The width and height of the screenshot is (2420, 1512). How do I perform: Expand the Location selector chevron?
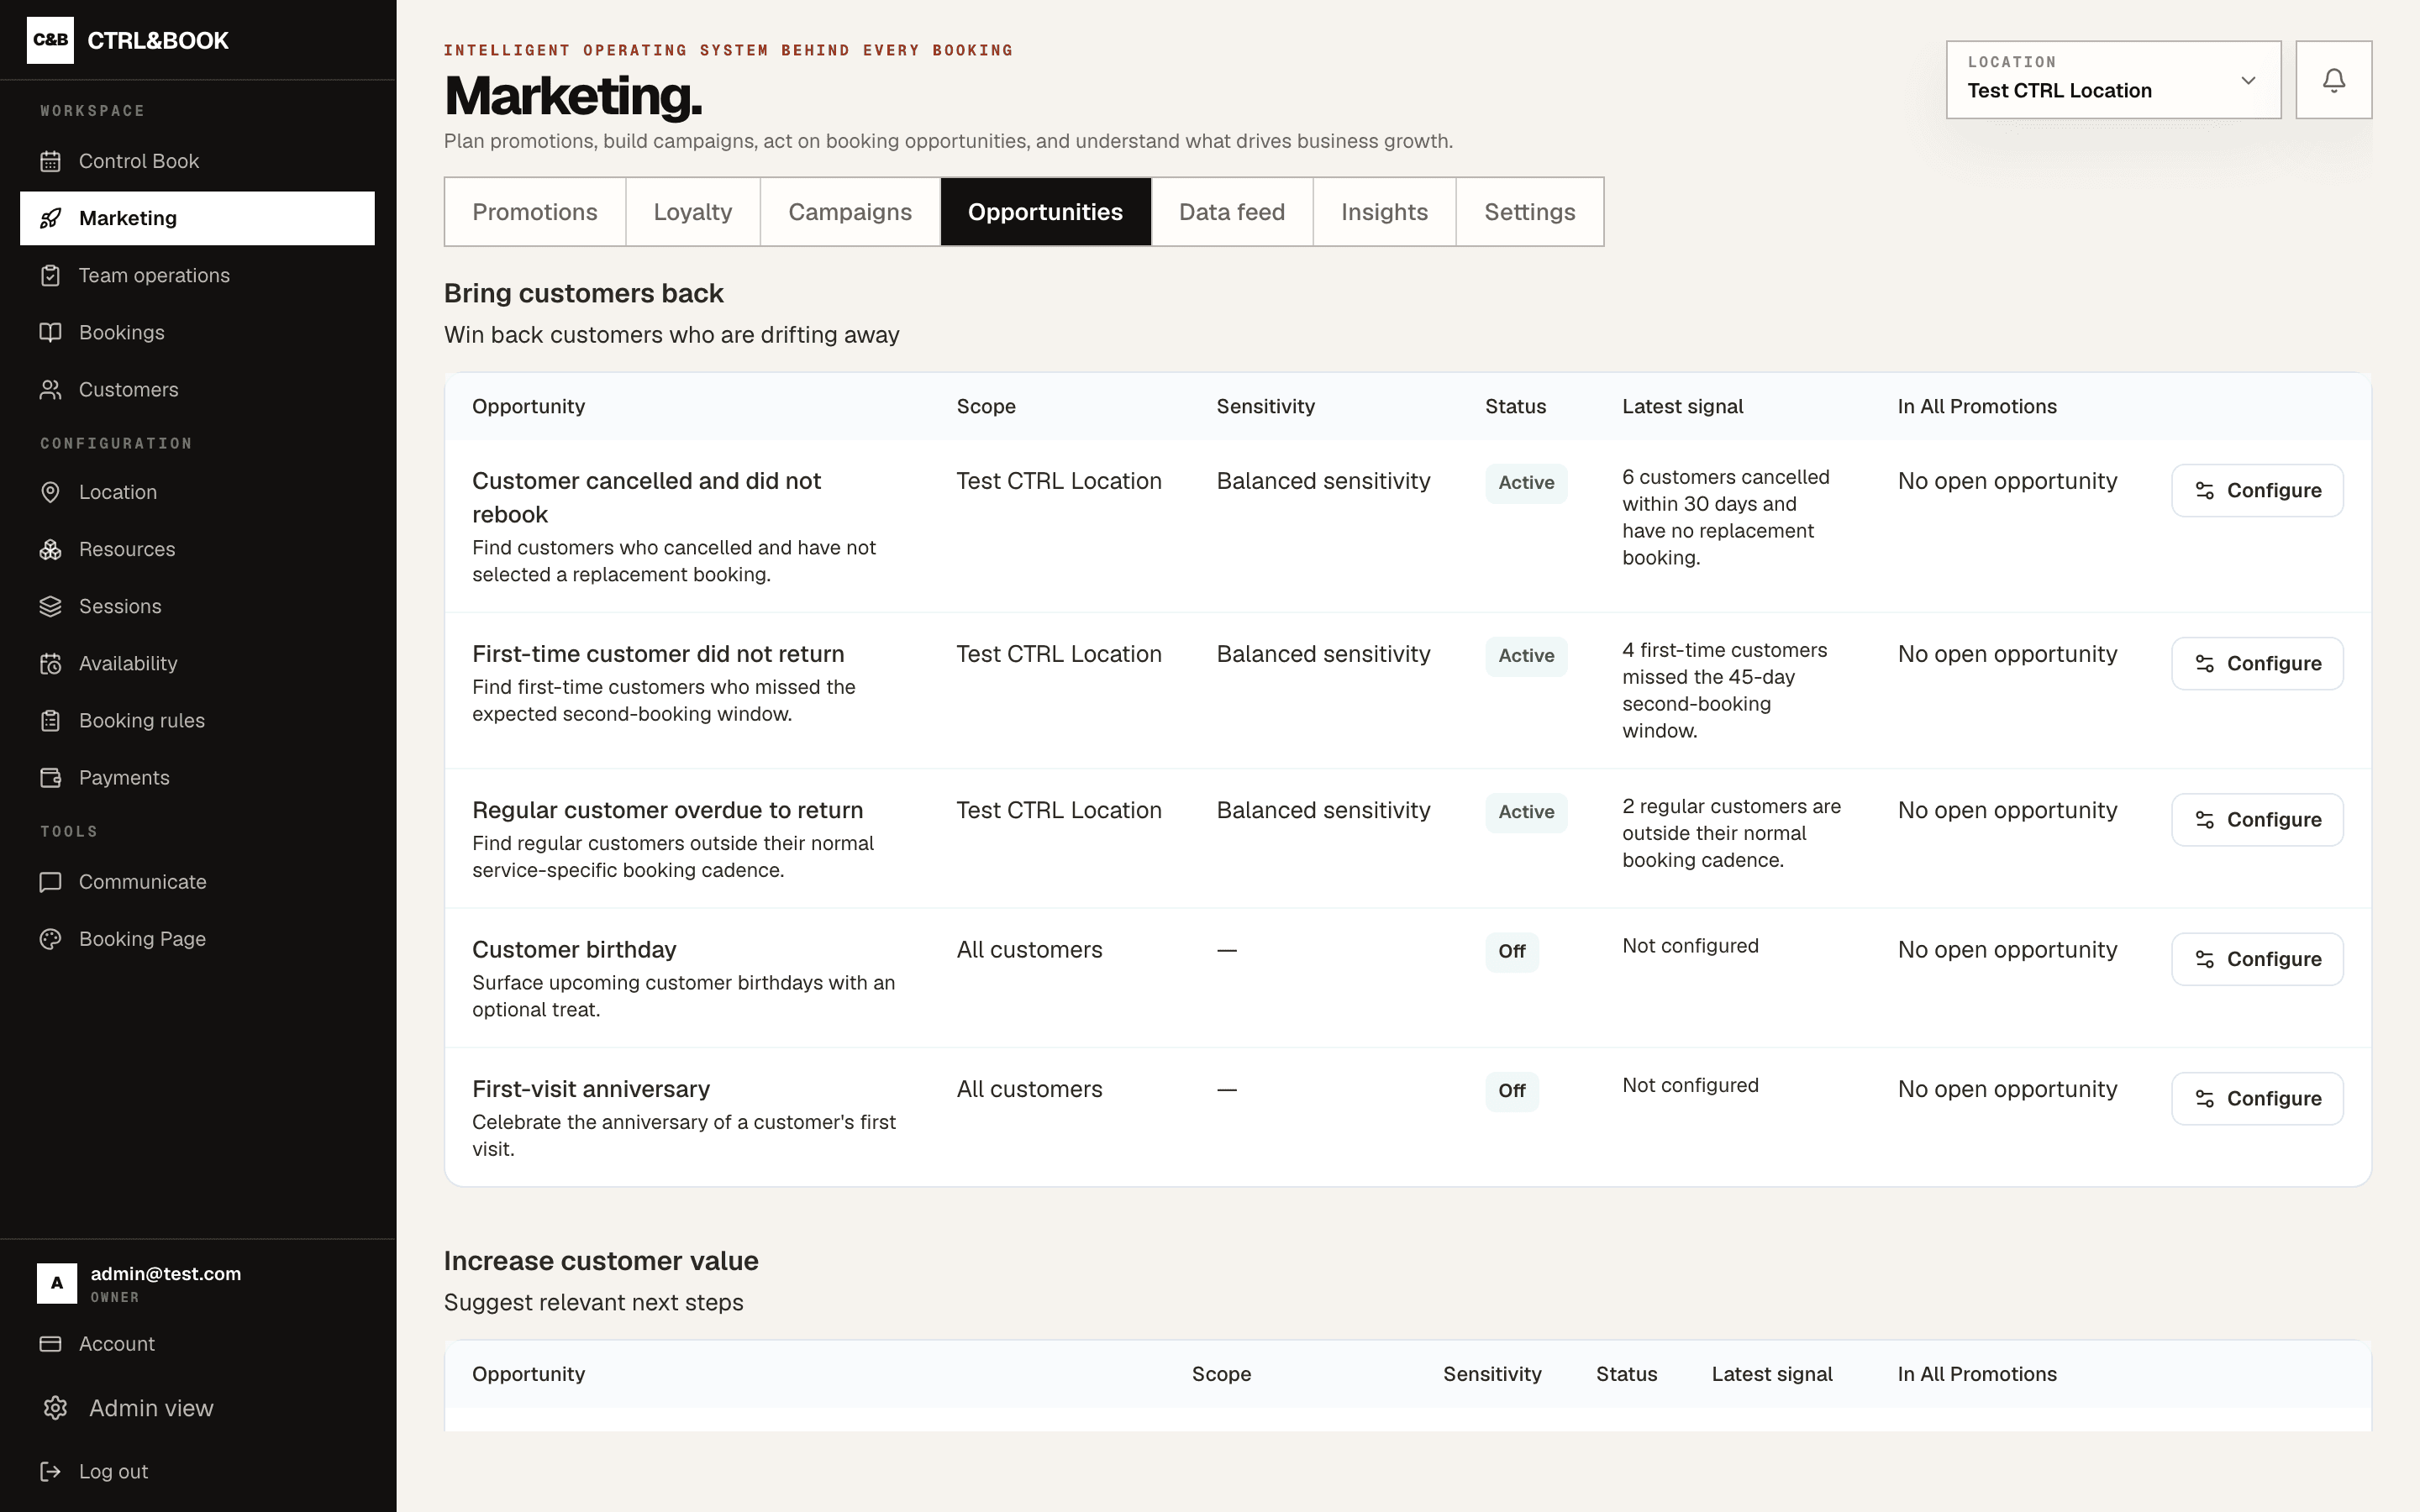coord(2249,80)
